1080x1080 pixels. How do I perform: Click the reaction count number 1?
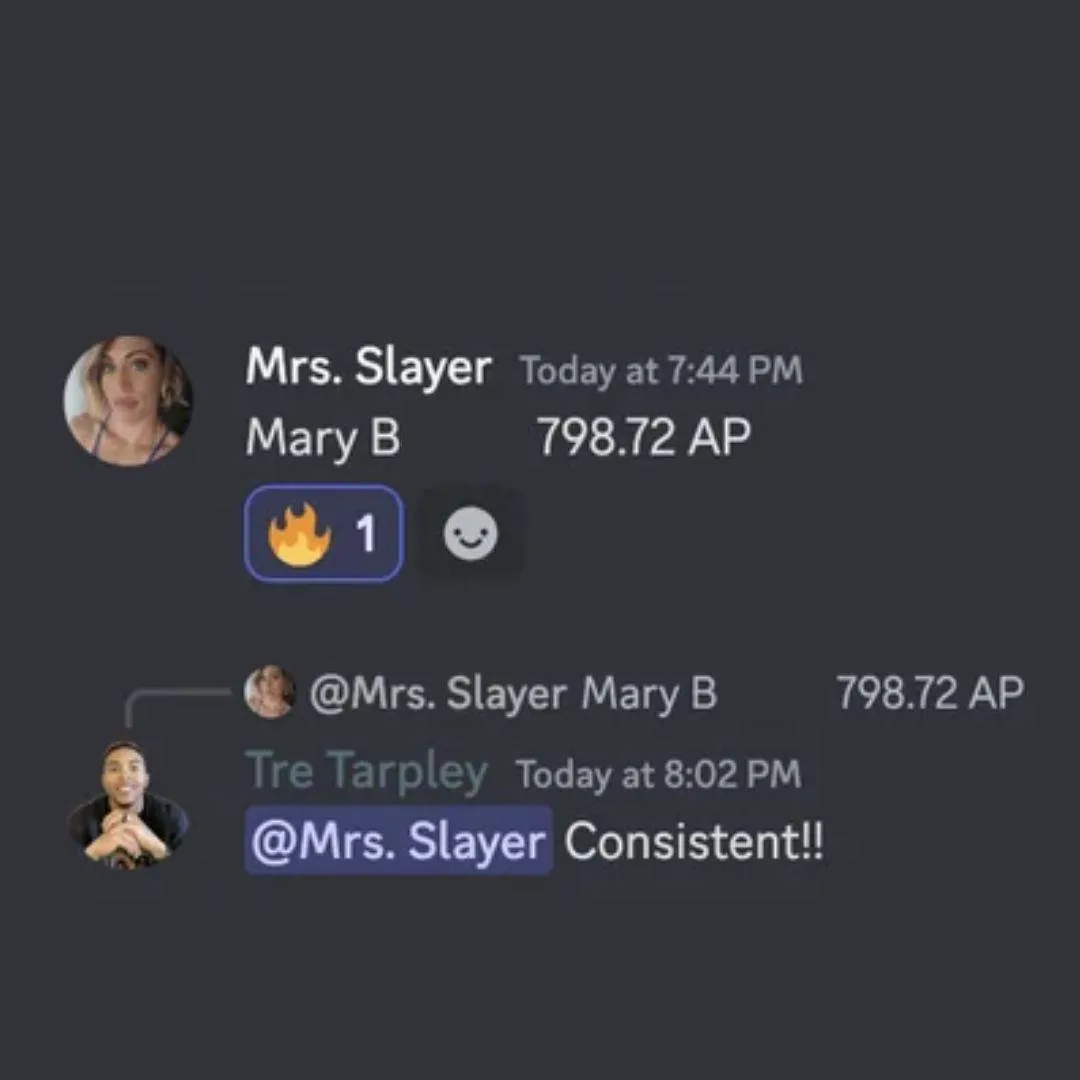pyautogui.click(x=366, y=533)
